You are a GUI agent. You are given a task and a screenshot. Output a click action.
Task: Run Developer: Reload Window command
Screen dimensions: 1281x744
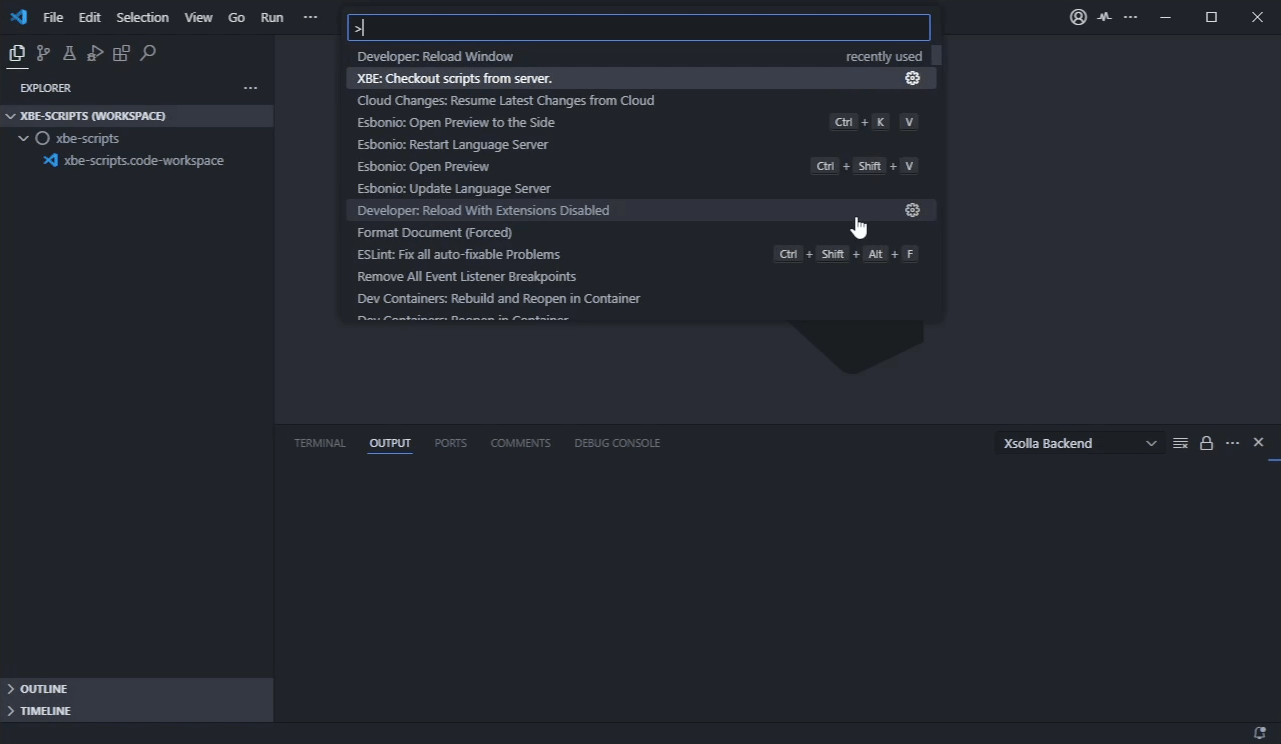[x=641, y=56]
